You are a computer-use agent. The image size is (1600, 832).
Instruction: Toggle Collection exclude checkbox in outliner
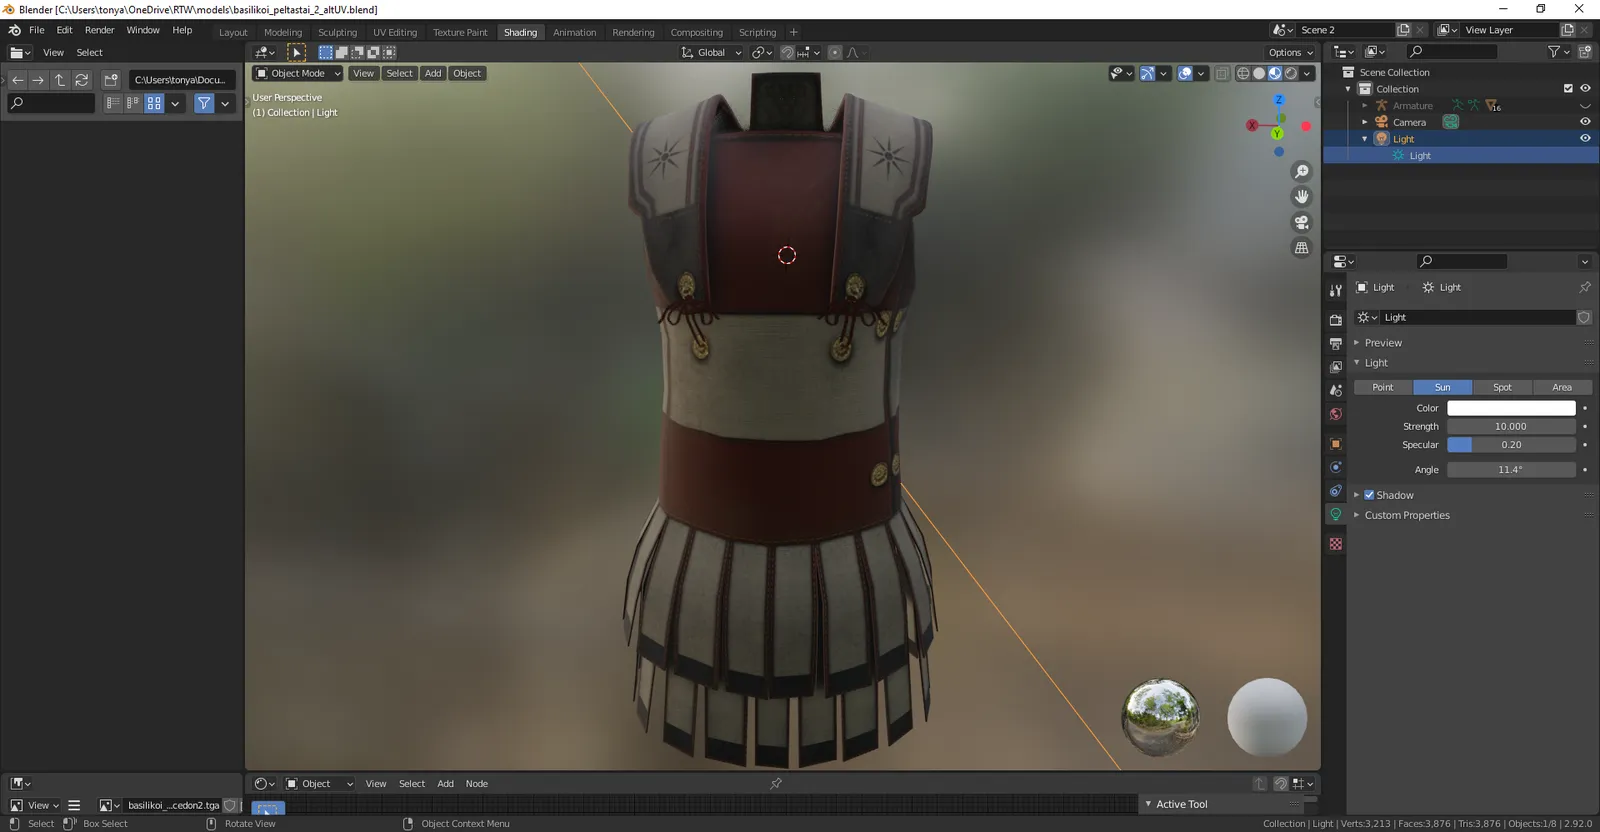pos(1568,89)
